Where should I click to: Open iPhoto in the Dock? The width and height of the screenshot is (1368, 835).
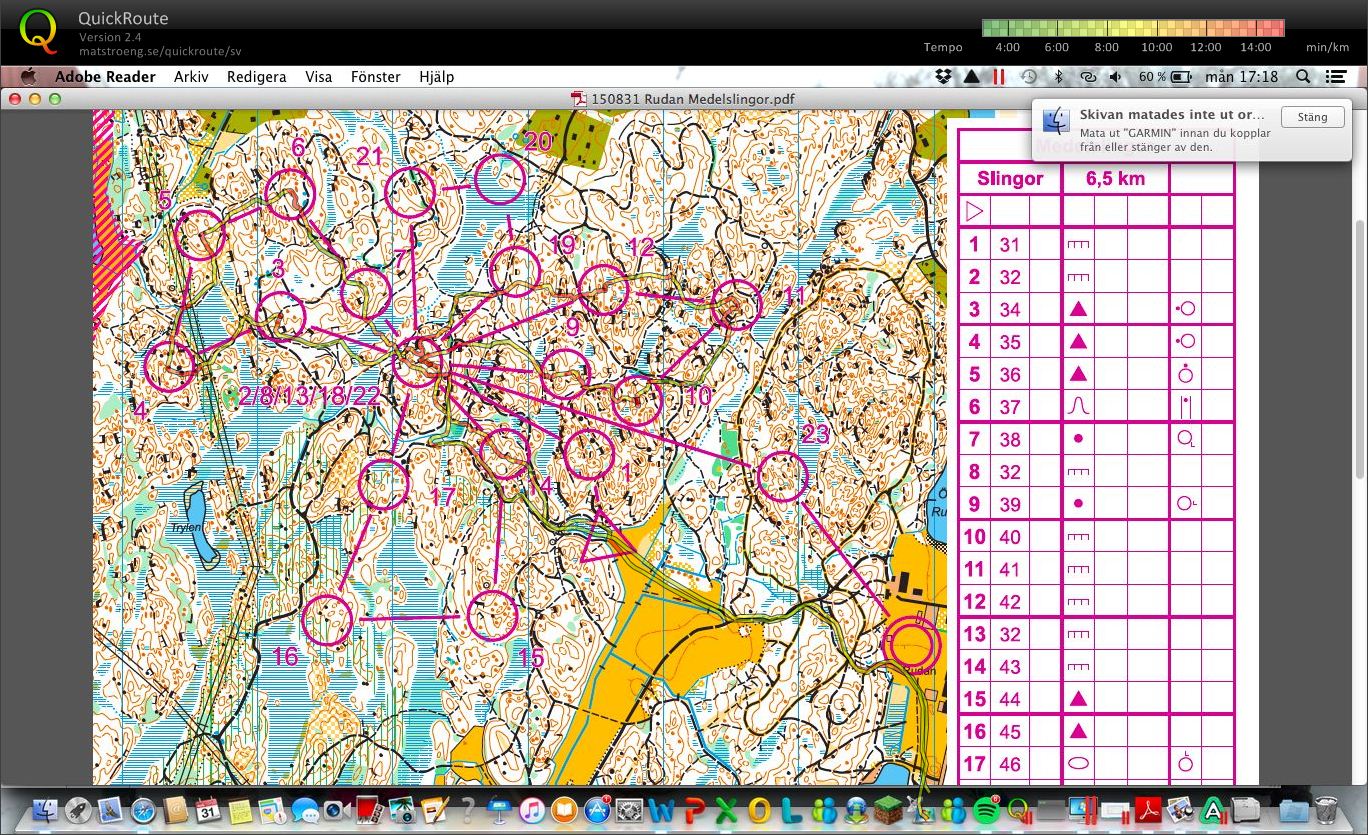pyautogui.click(x=402, y=811)
